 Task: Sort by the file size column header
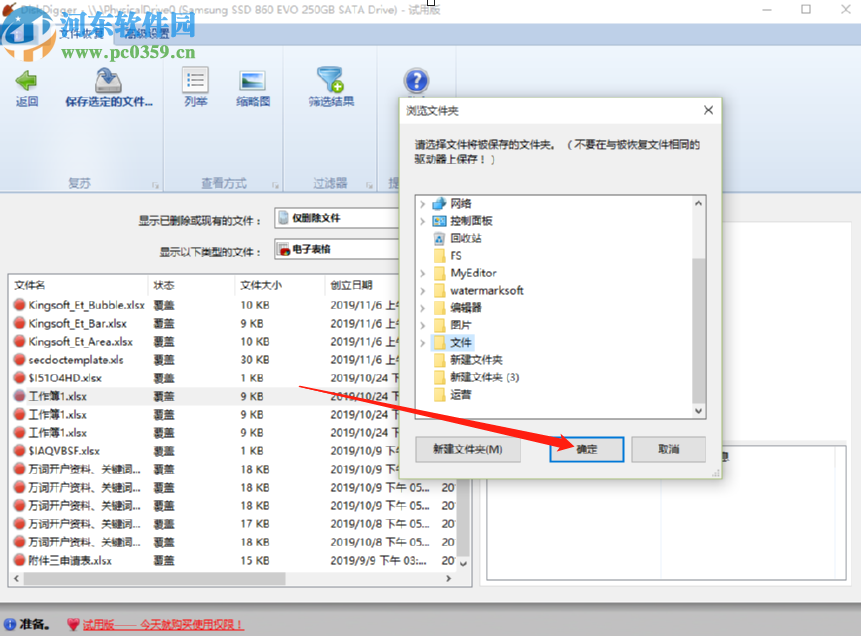261,285
